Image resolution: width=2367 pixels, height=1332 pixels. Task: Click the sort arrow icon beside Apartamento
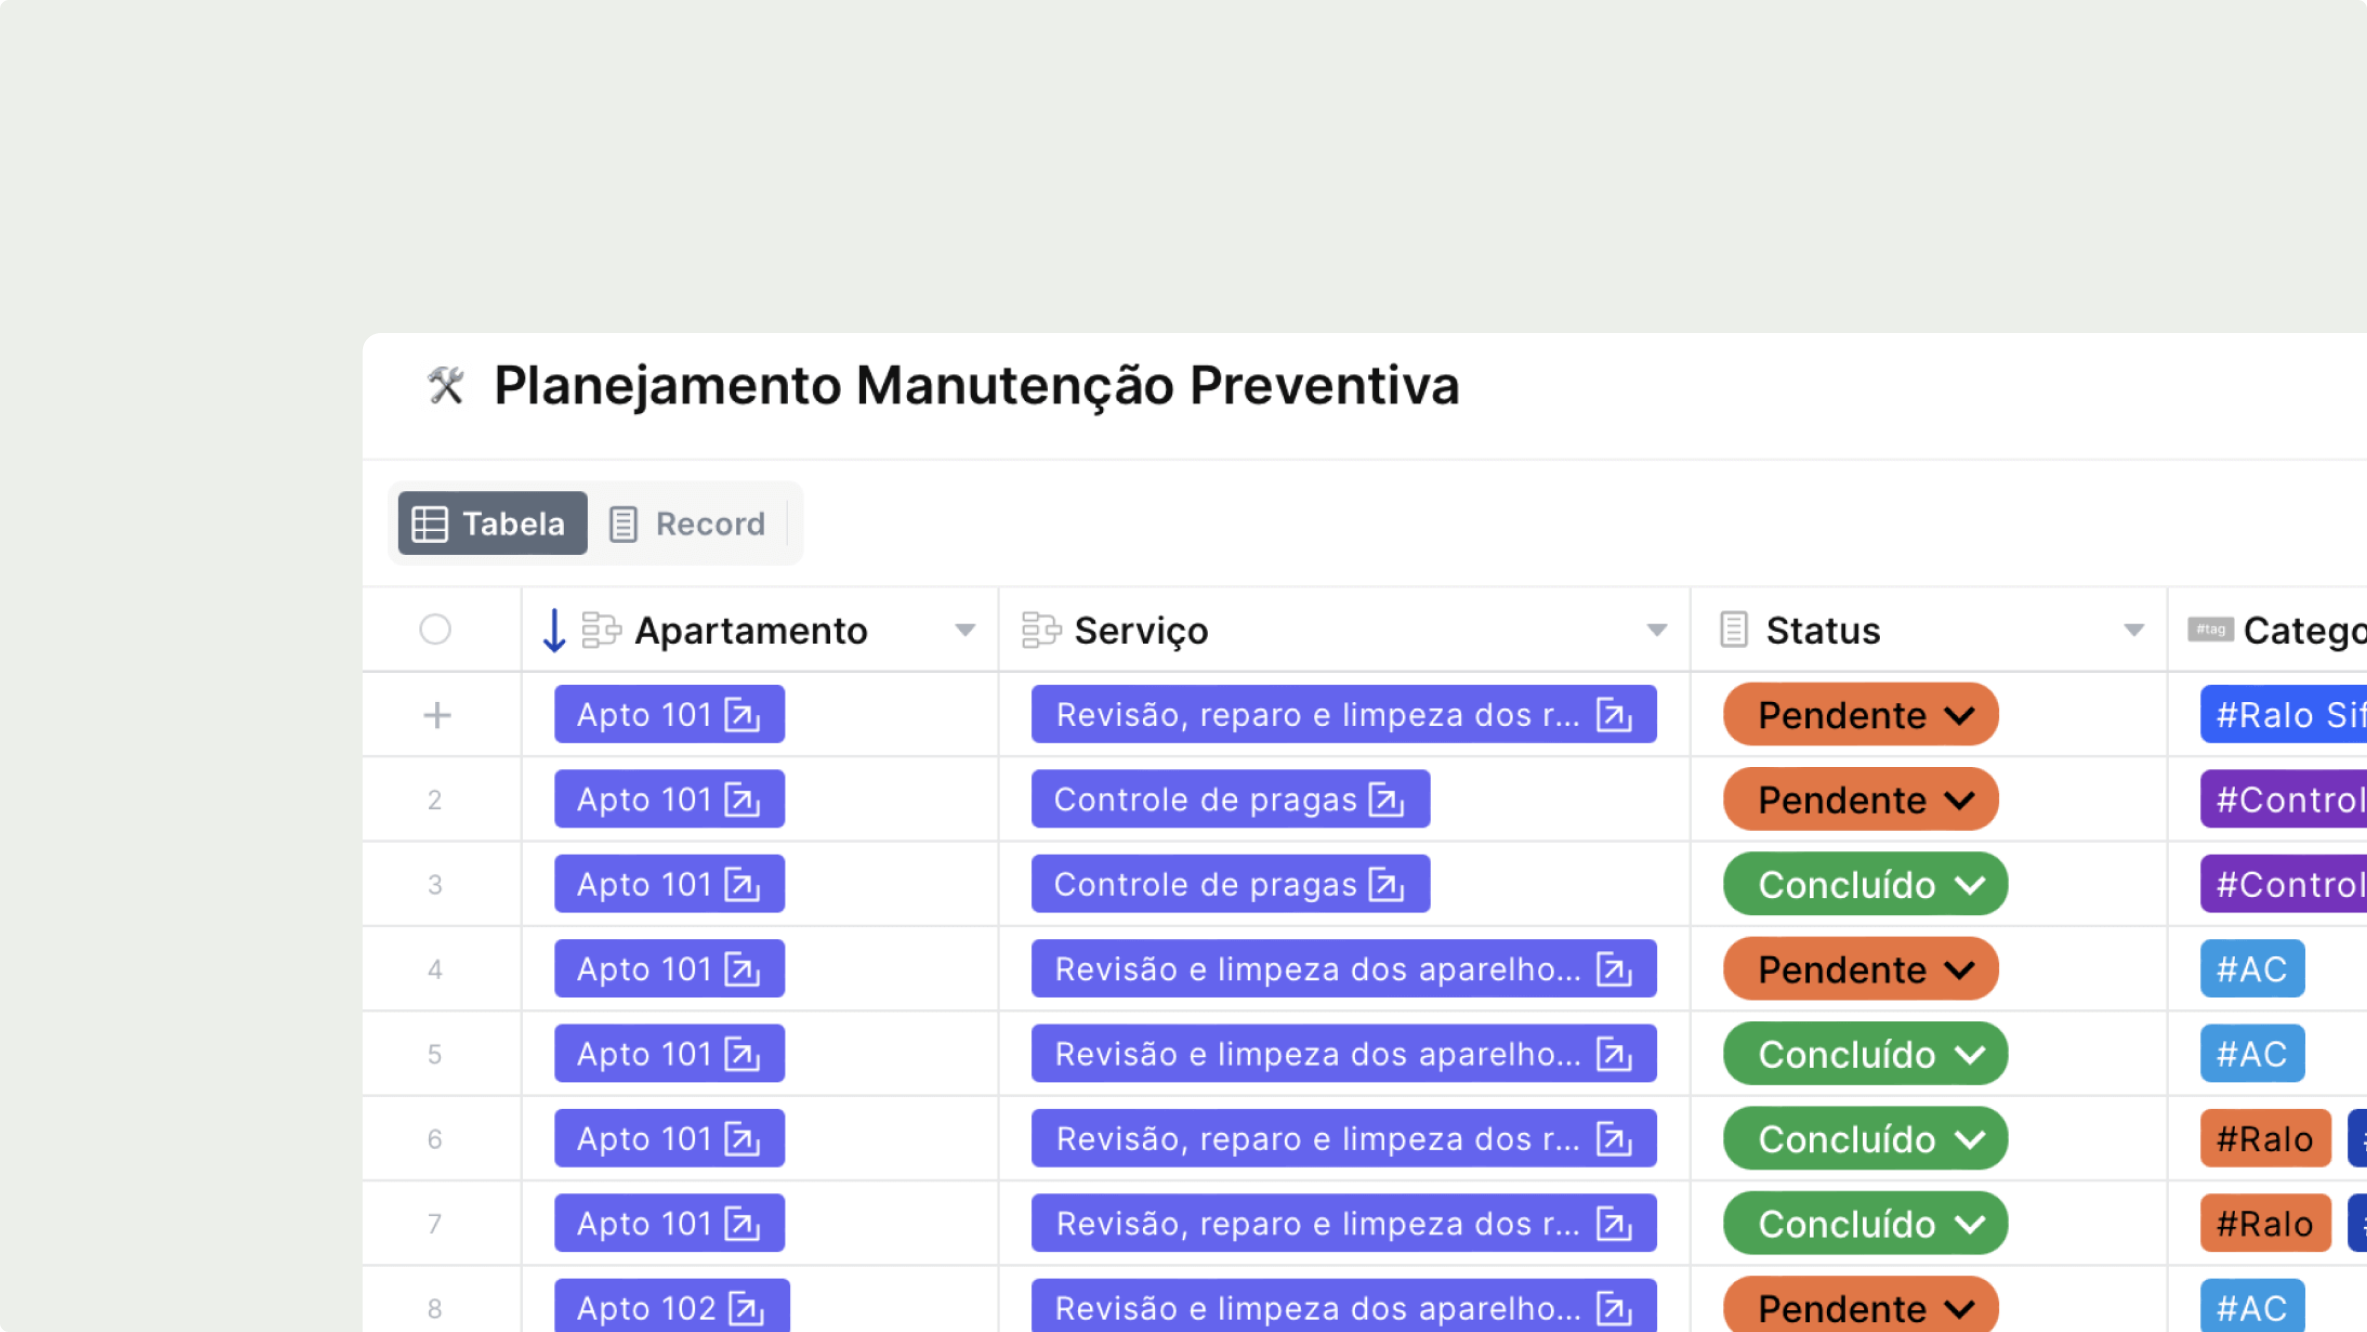point(554,631)
